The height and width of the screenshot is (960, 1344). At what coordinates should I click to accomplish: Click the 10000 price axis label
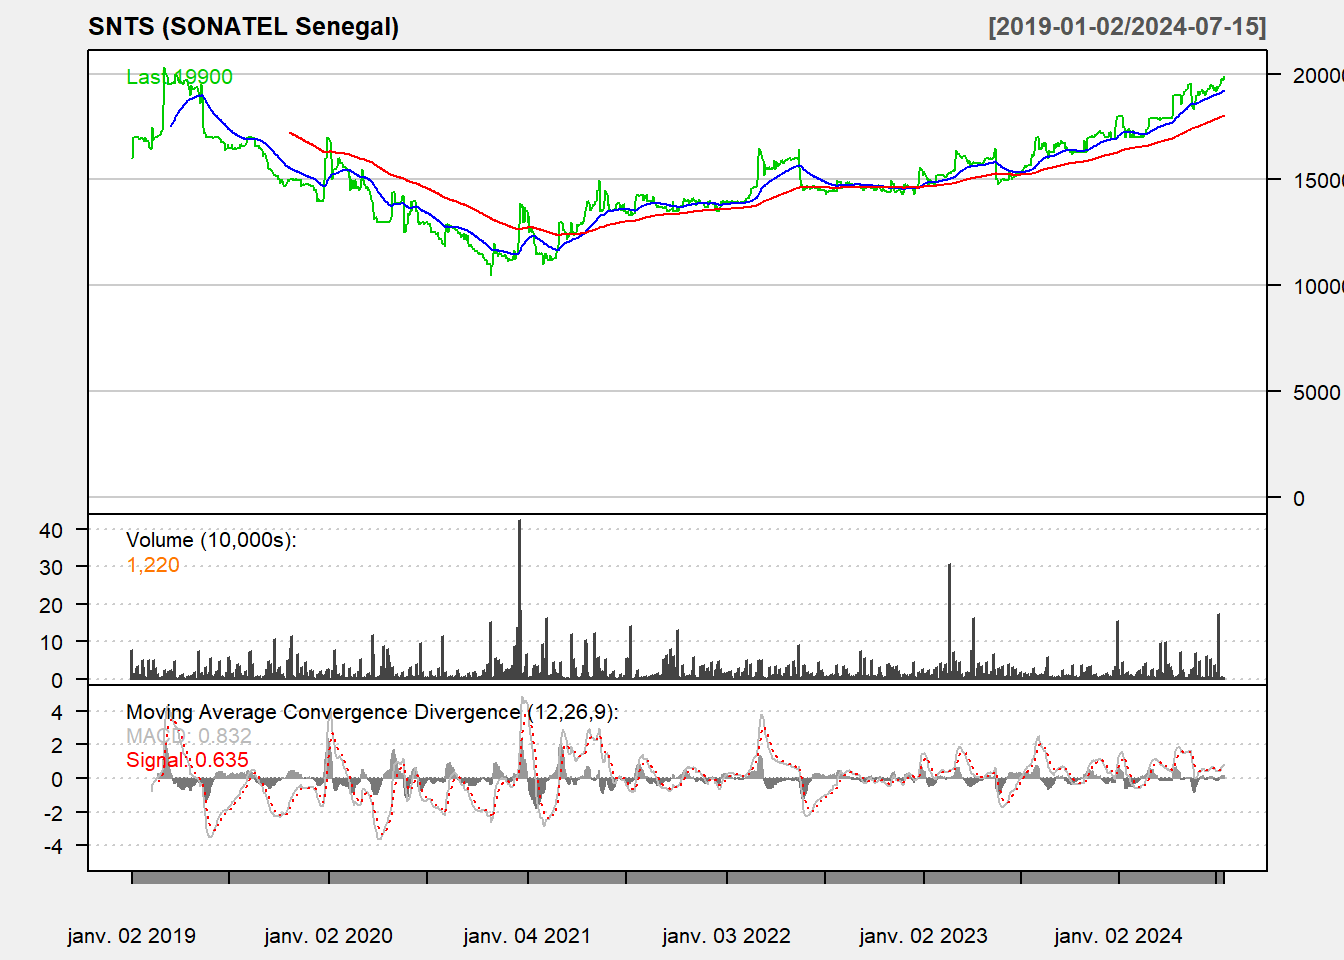coord(1317,286)
